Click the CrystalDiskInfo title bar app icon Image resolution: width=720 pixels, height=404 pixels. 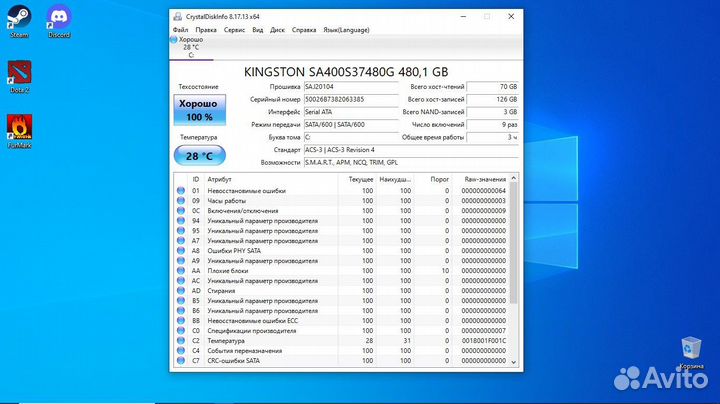[x=178, y=17]
